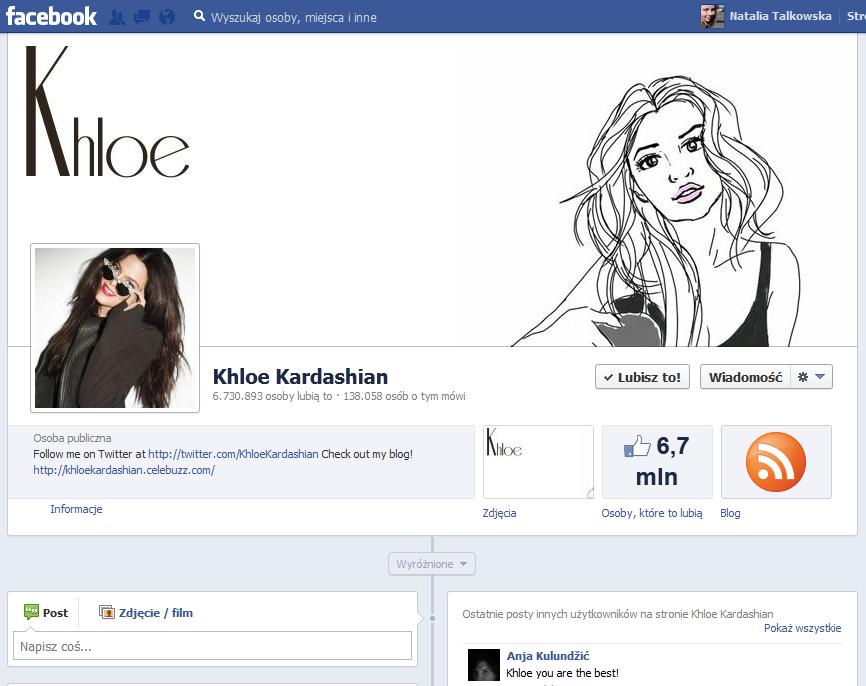The width and height of the screenshot is (866, 686).
Task: Open Anja Kulundžić's name link
Action: pyautogui.click(x=548, y=656)
